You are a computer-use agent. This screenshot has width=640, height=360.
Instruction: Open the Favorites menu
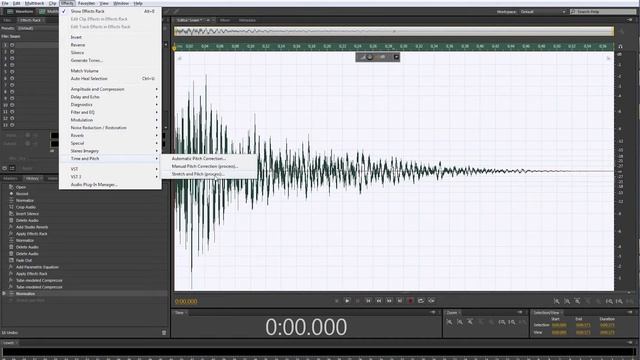click(x=86, y=3)
